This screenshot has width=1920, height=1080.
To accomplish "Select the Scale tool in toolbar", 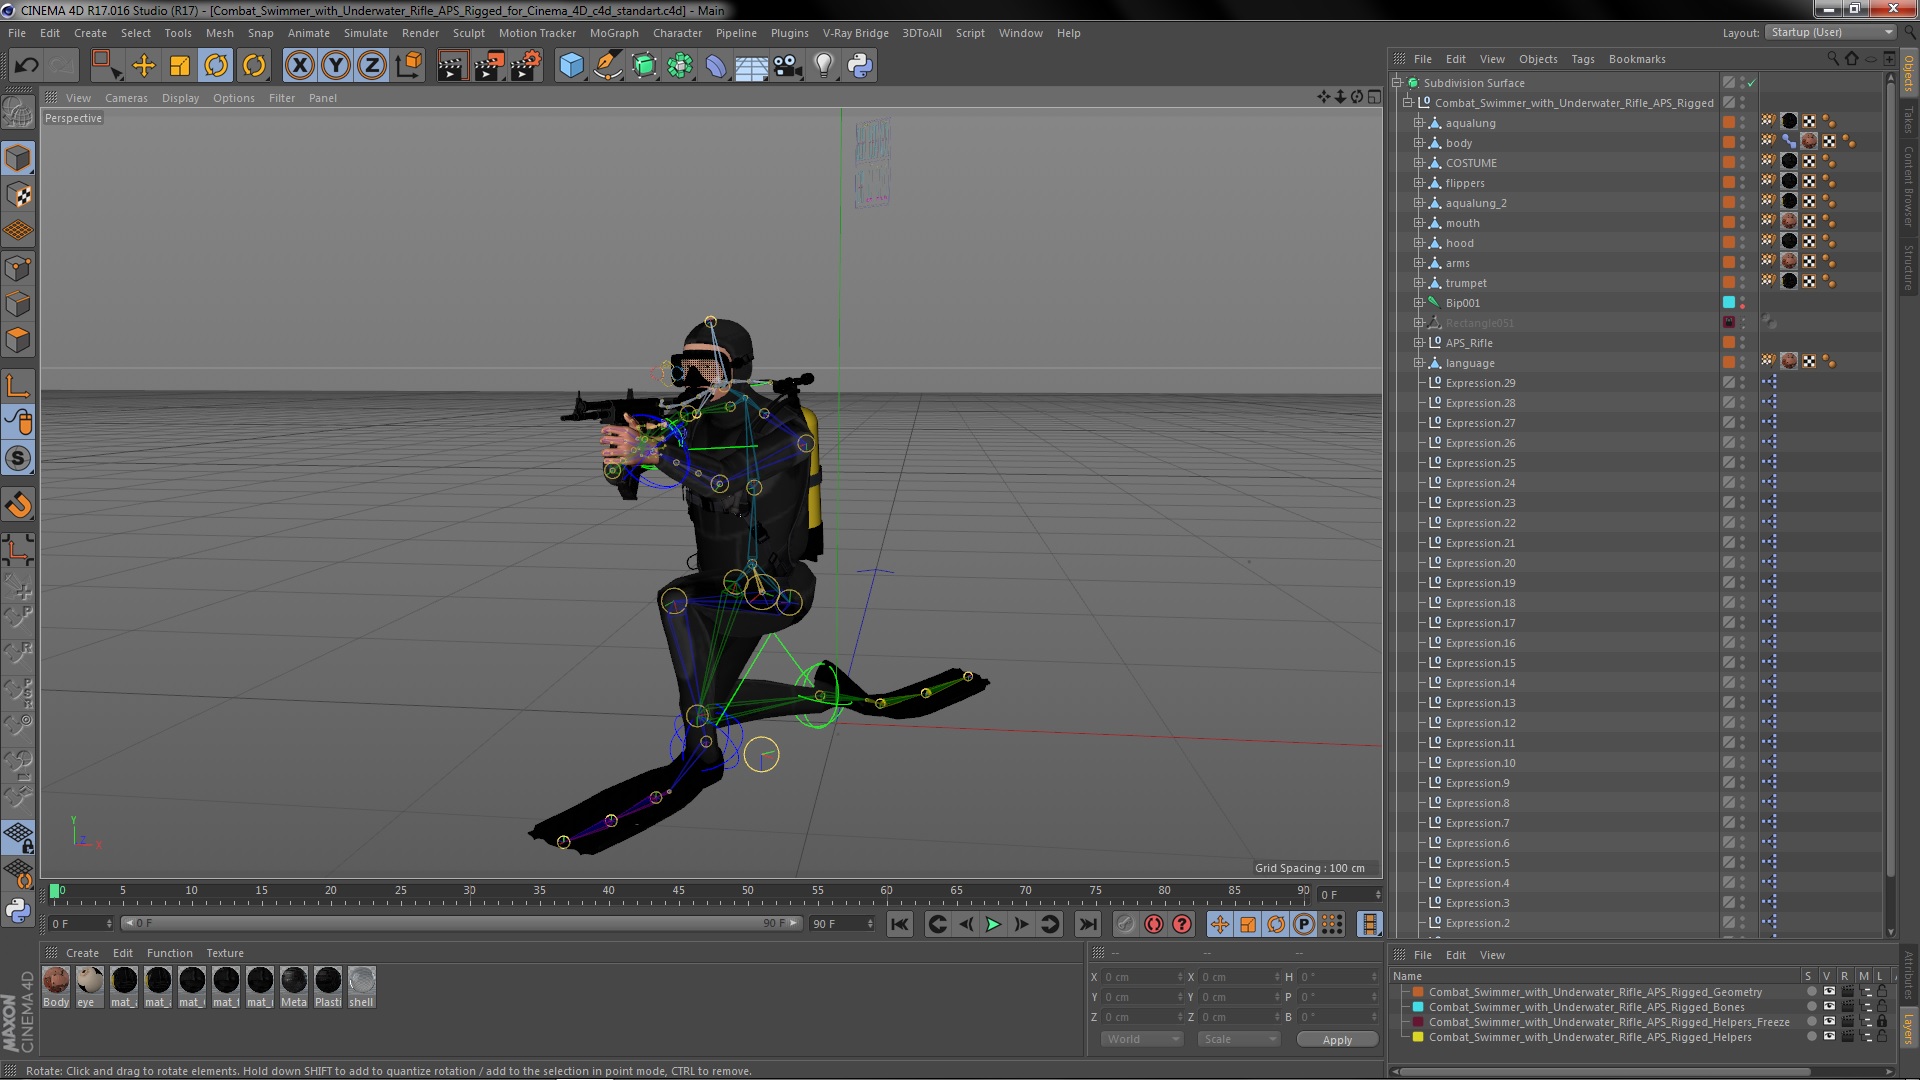I will click(x=180, y=66).
